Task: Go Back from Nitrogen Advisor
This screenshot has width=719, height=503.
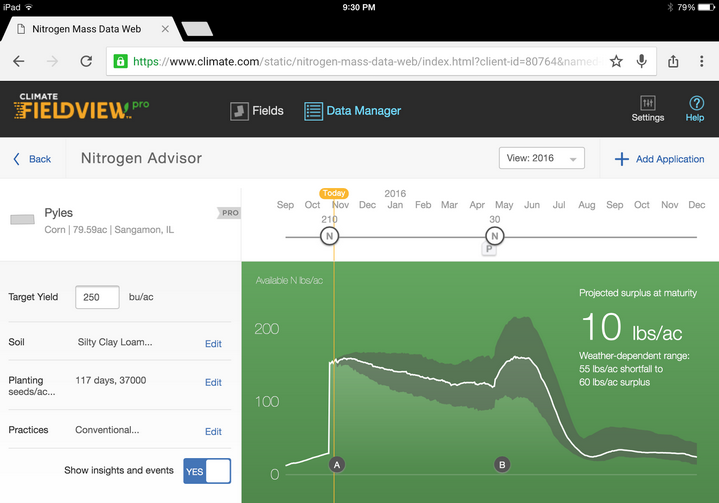Action: [x=32, y=159]
